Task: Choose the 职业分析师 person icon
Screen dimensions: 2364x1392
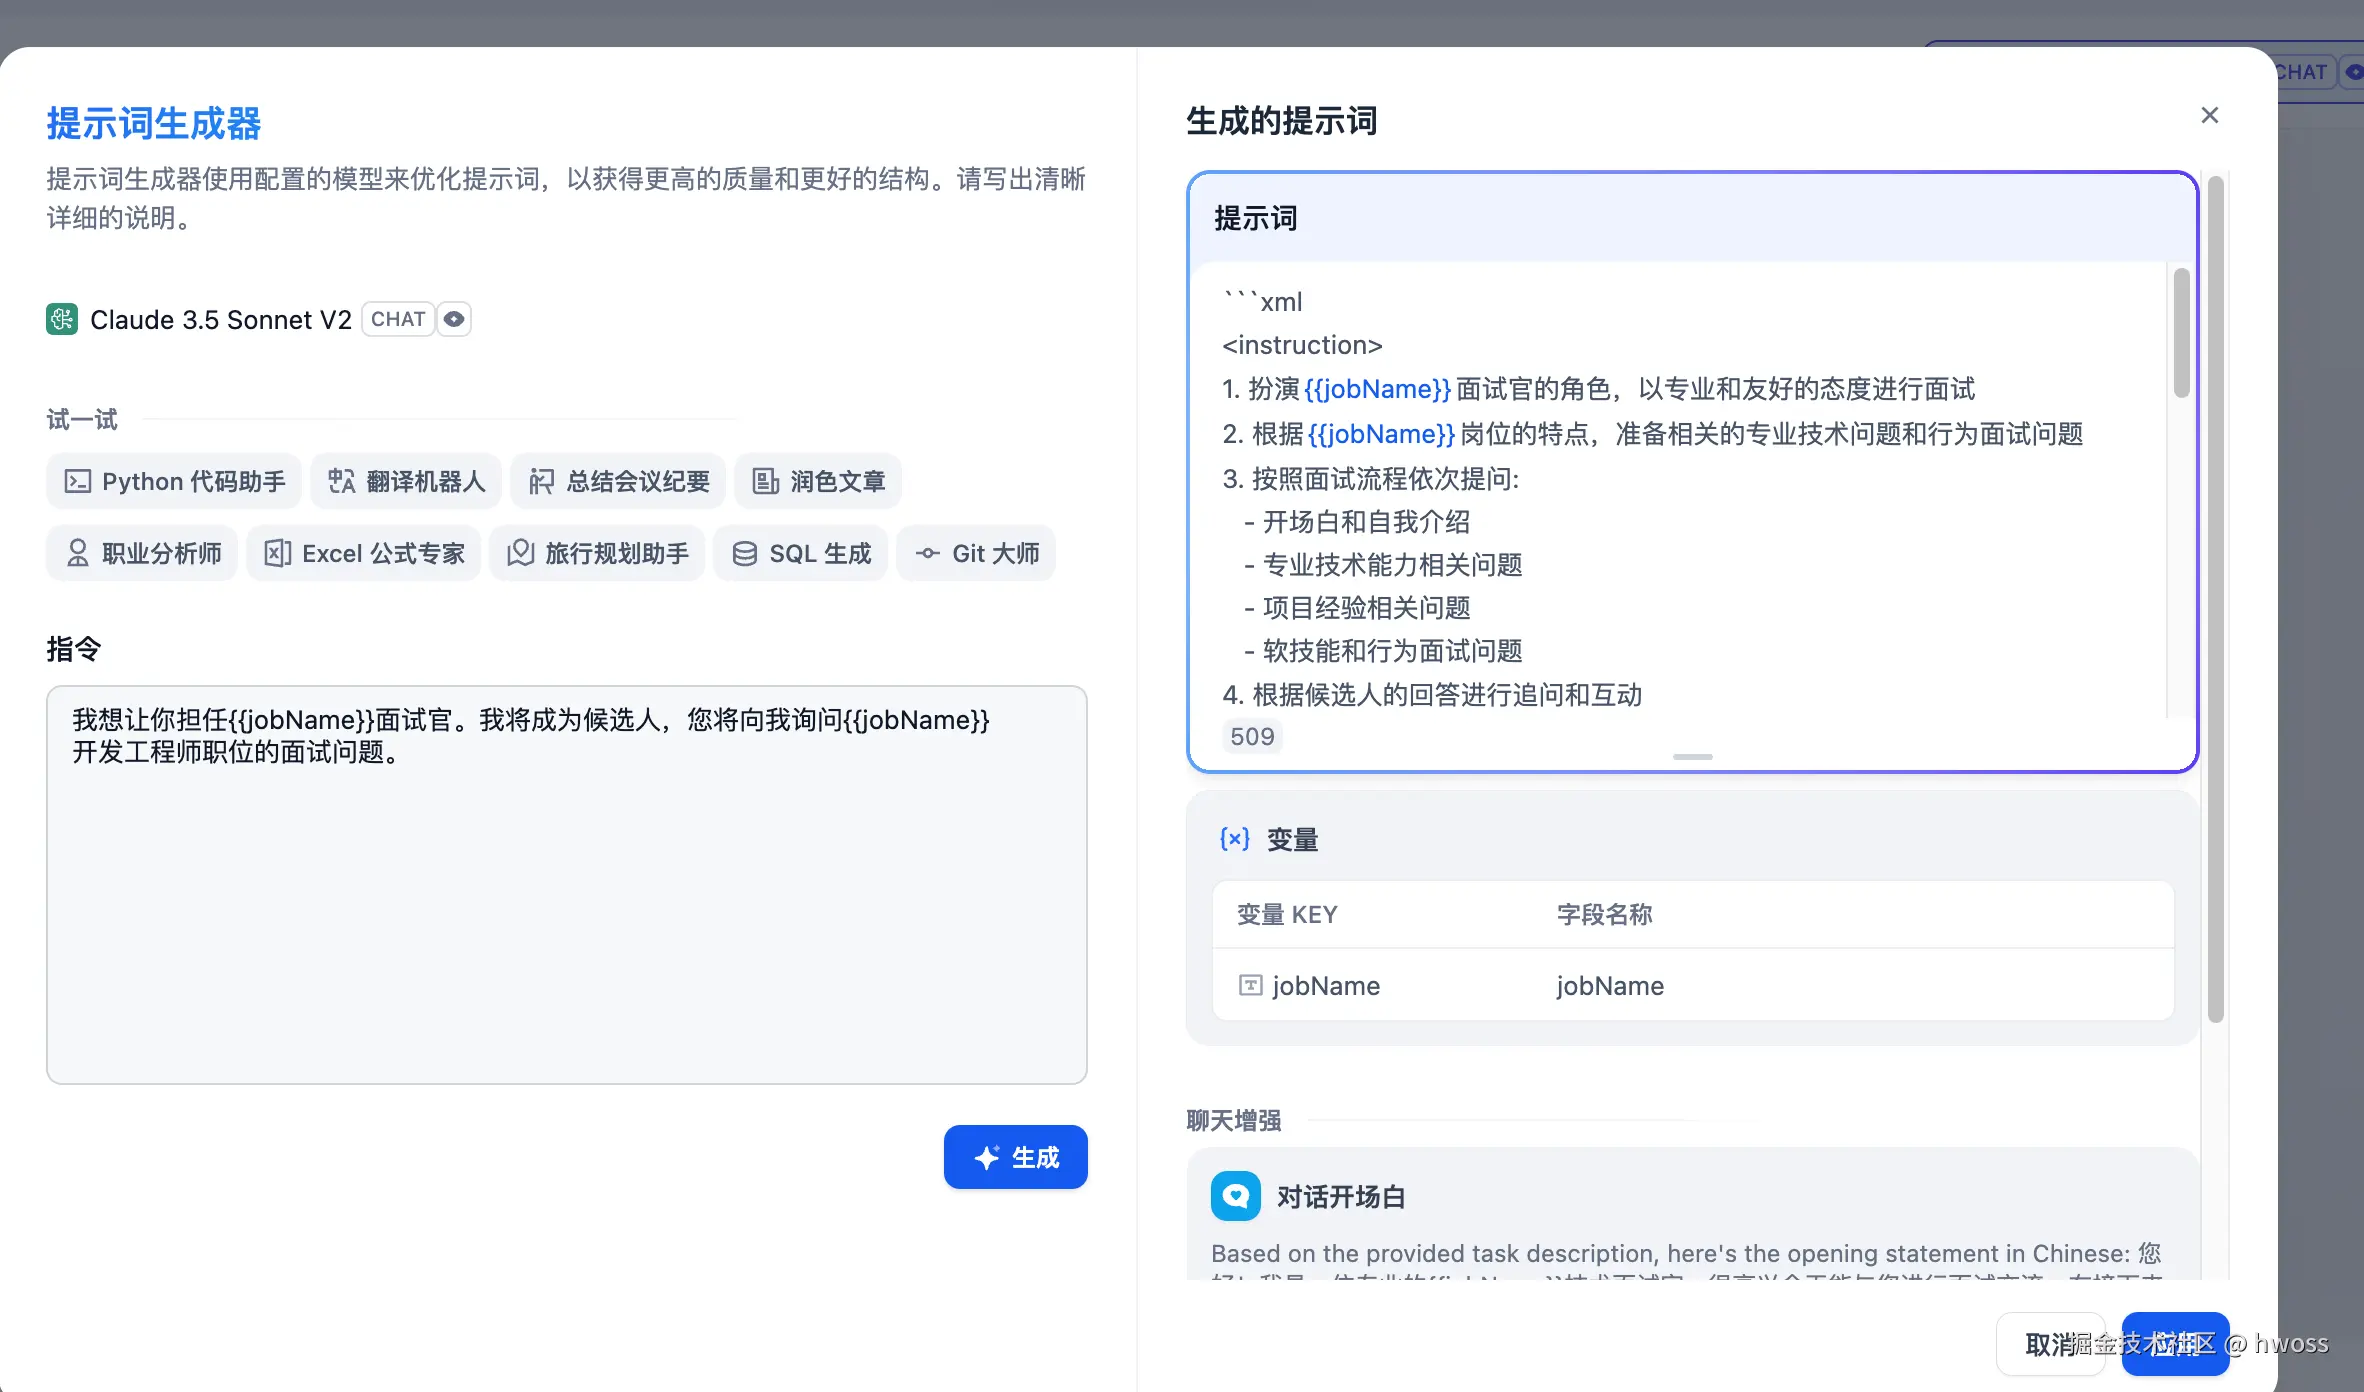Action: point(77,554)
